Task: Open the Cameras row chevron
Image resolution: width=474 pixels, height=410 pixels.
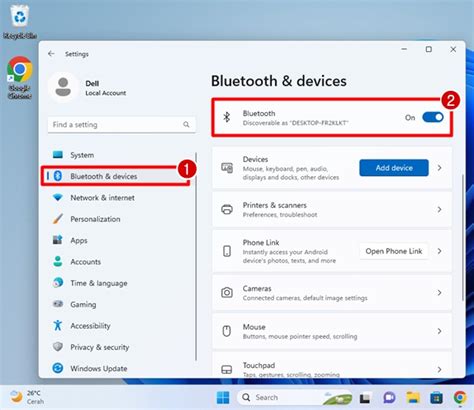Action: 439,293
